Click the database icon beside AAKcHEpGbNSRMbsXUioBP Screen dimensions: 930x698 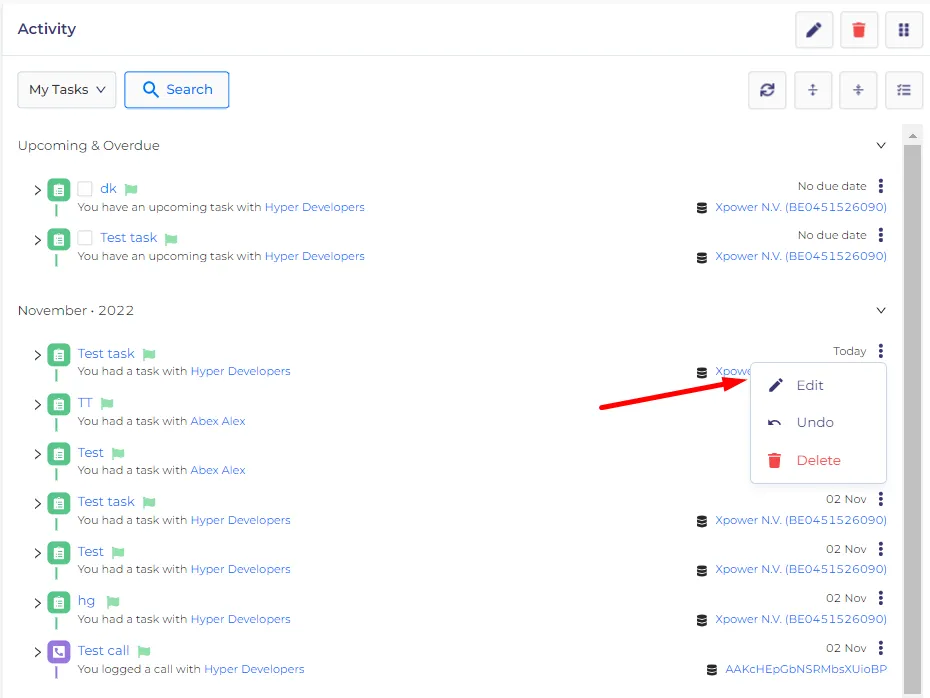712,670
